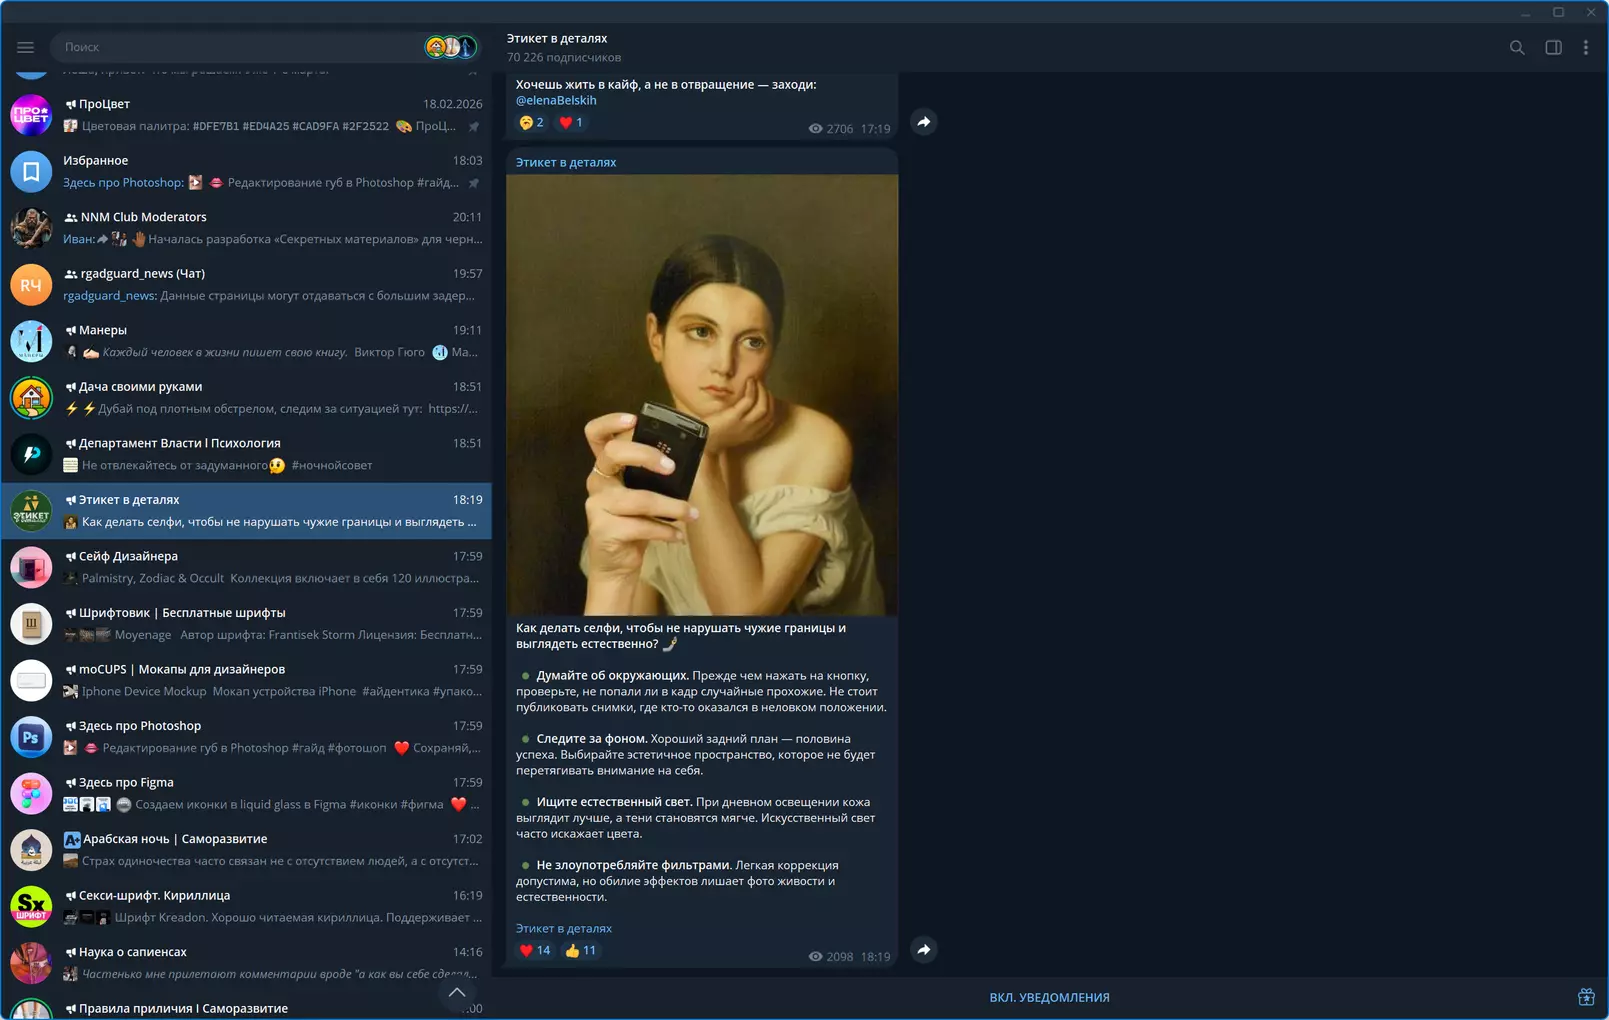This screenshot has width=1609, height=1020.
Task: Select the Здесь про Photoshop channel
Action: [x=247, y=736]
